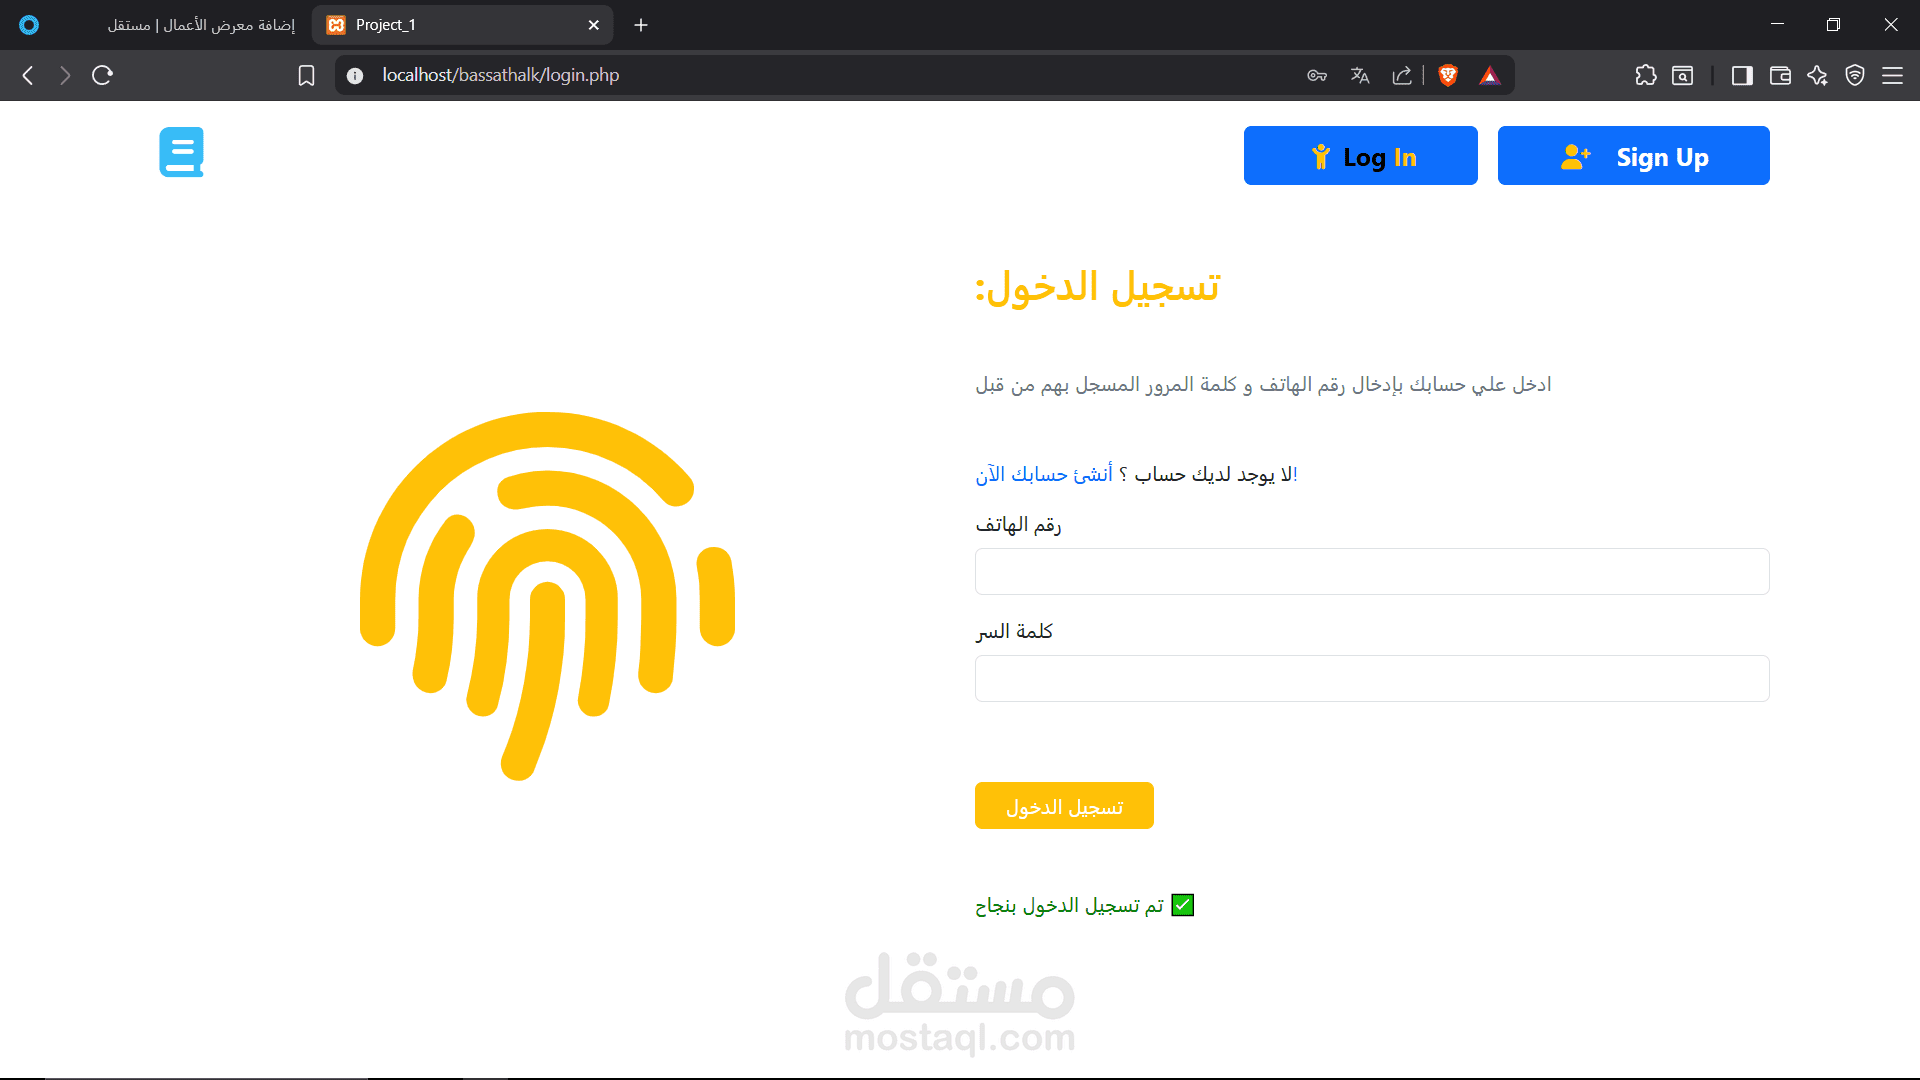1920x1080 pixels.
Task: Open Leo AI sparkle icon
Action: [x=1817, y=75]
